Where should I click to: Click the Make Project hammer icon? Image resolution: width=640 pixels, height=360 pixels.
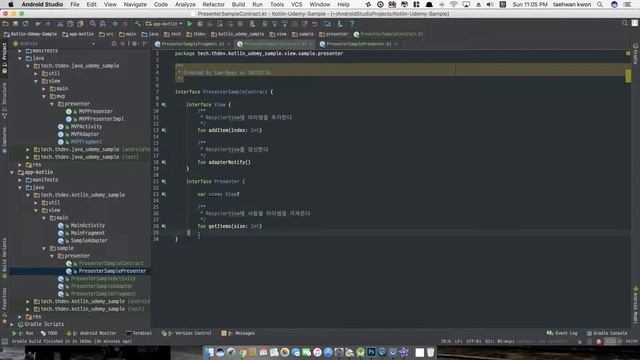[x=138, y=24]
